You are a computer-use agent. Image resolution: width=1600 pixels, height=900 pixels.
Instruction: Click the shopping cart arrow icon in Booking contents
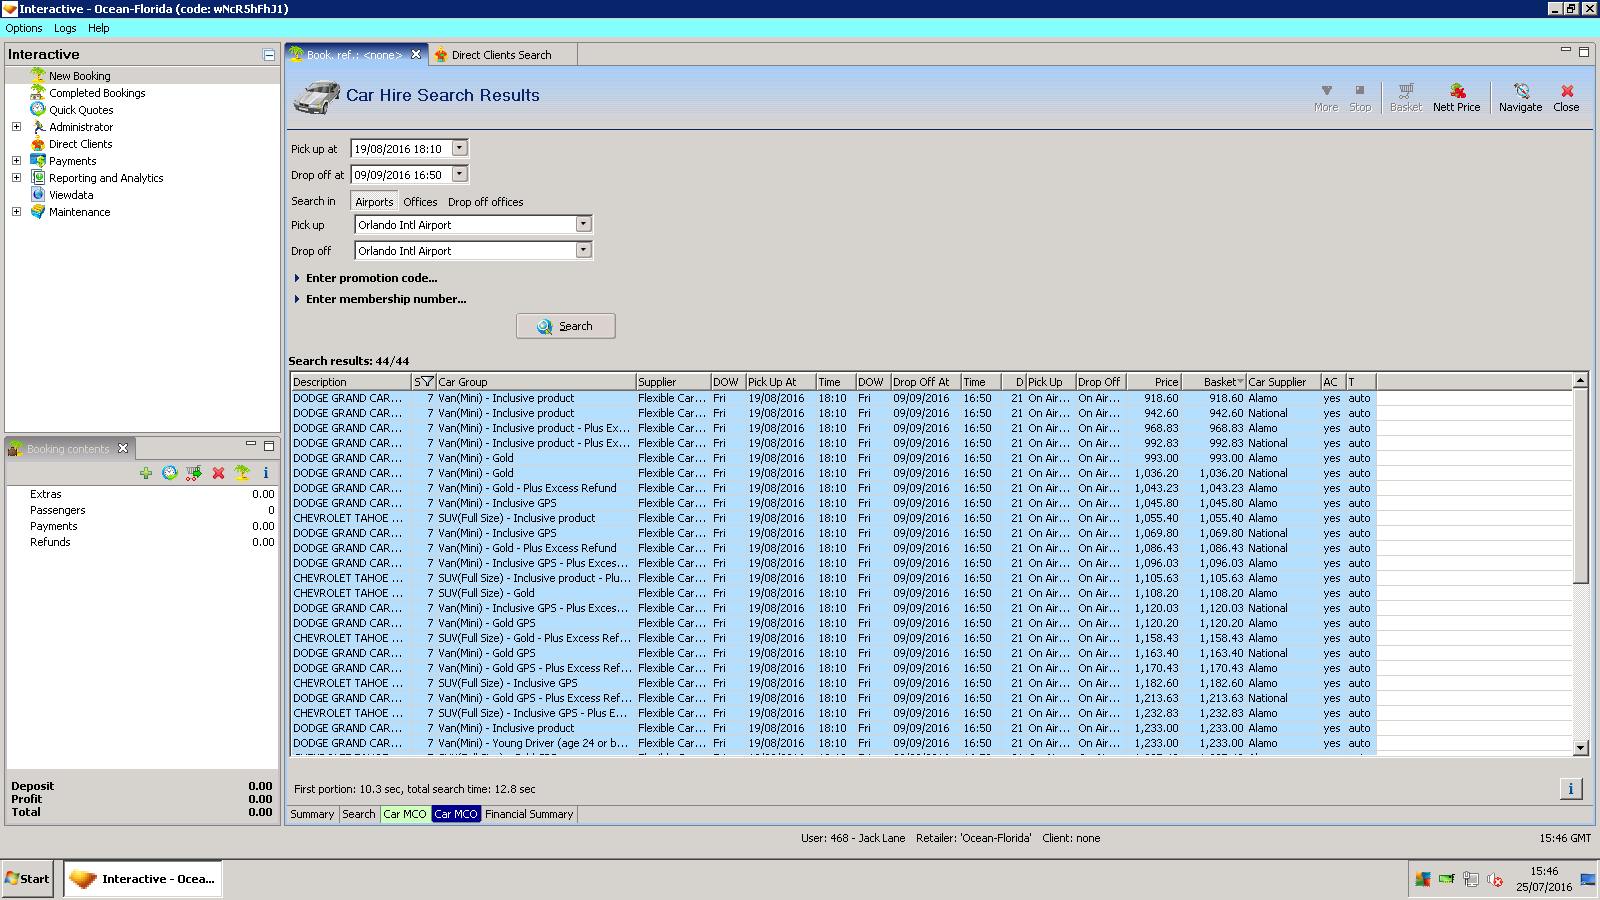(x=194, y=473)
